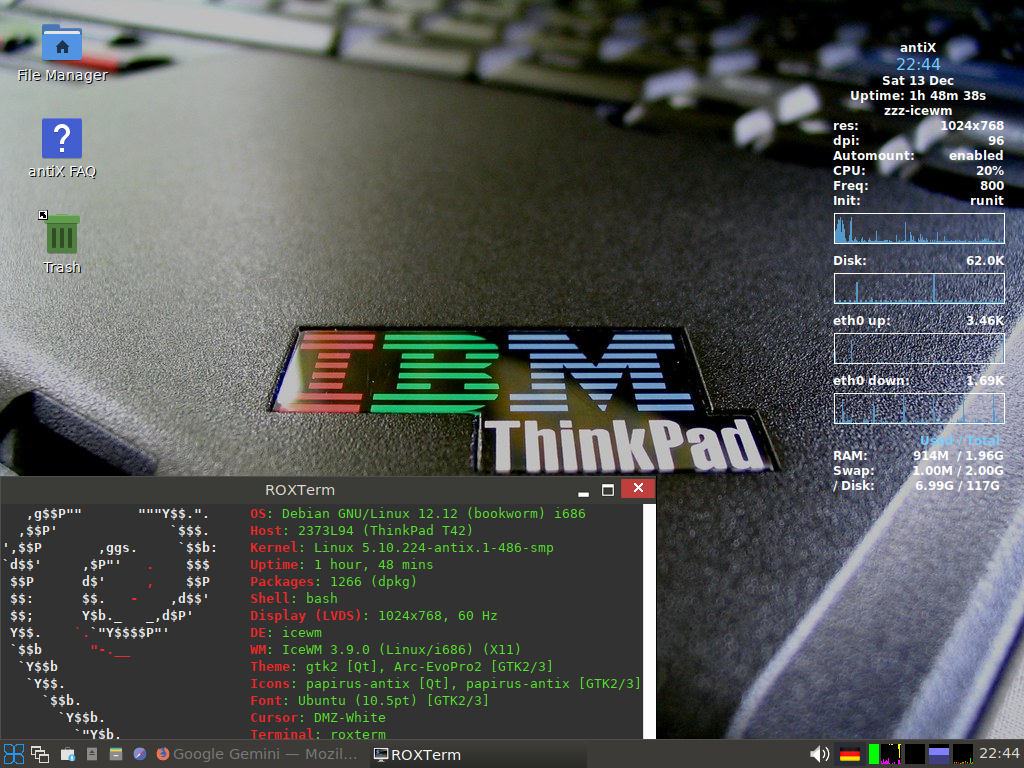1024x768 pixels.
Task: Click the solid green status monitor in tray
Action: [x=874, y=754]
